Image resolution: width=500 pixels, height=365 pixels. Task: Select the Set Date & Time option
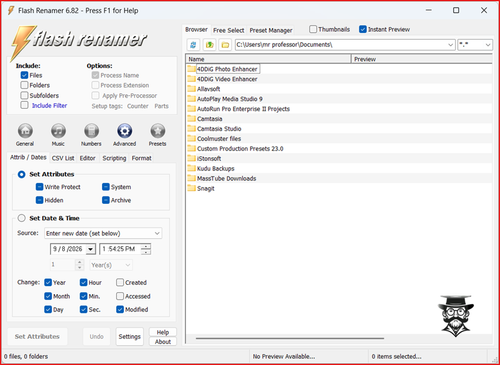point(22,218)
